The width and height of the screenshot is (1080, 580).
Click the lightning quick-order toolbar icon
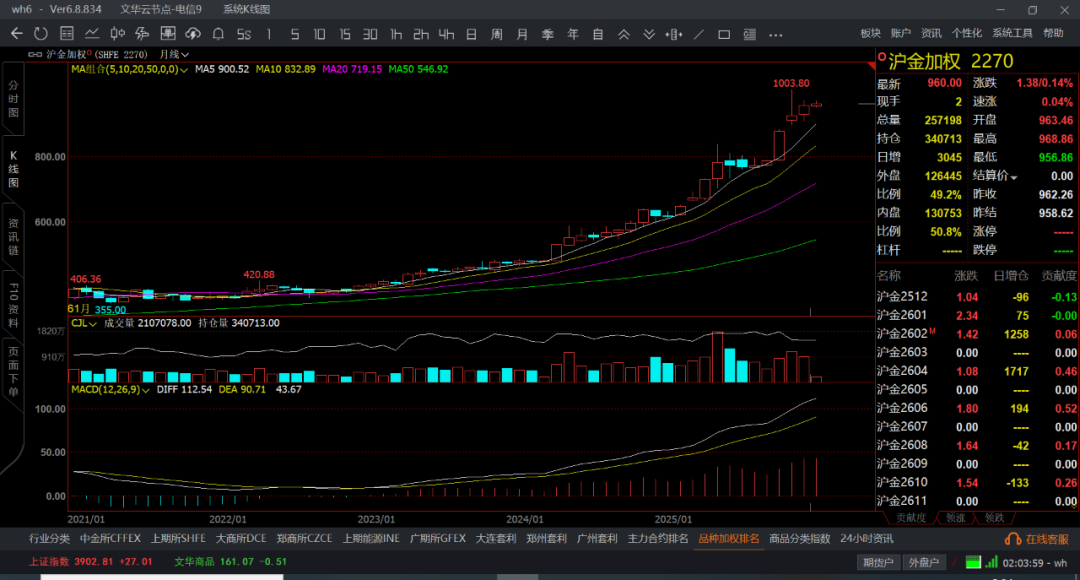142,34
